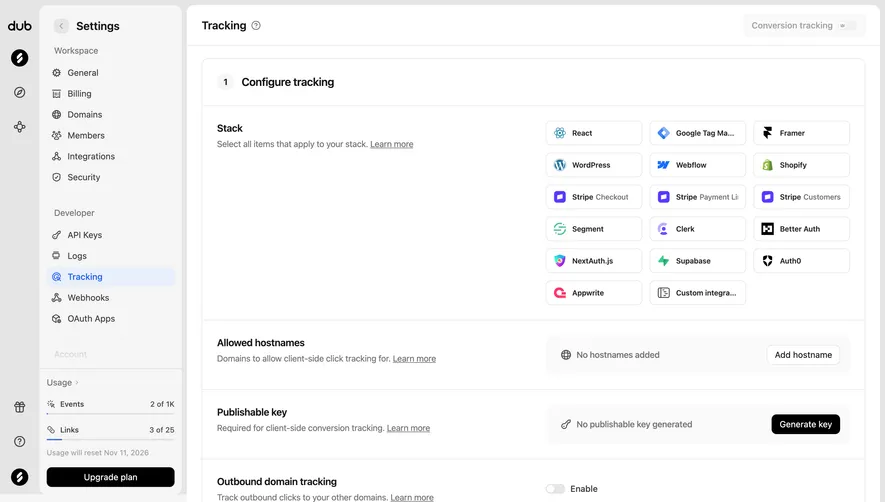885x502 pixels.
Task: Open the compass icon in the left rail
Action: point(20,93)
